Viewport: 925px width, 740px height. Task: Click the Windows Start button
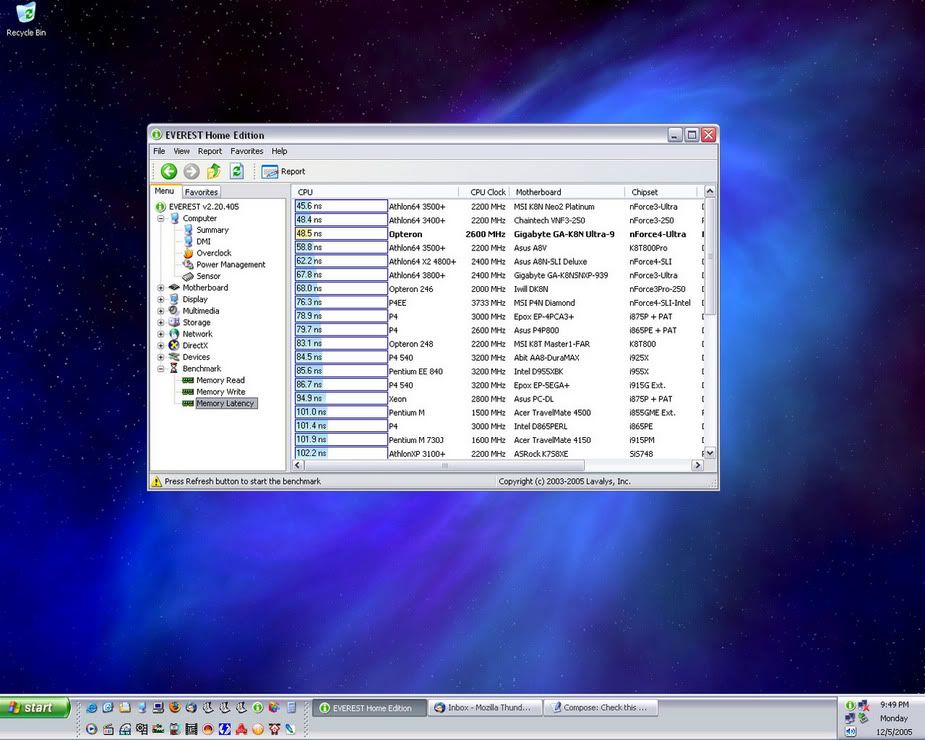pyautogui.click(x=35, y=708)
